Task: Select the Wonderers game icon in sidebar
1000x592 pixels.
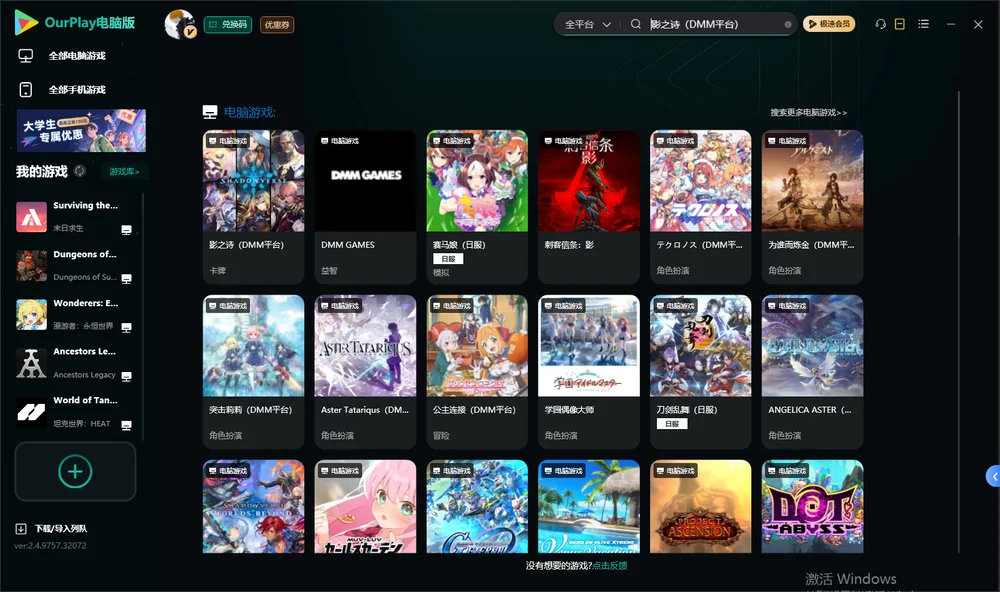Action: click(x=31, y=314)
